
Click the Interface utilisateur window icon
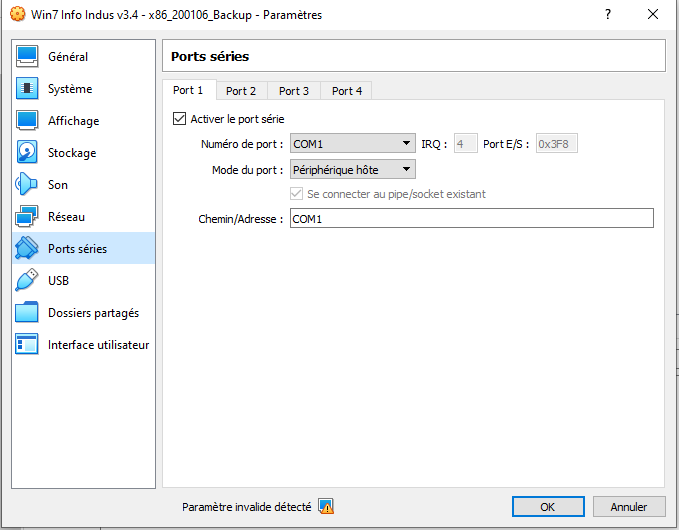tap(27, 344)
